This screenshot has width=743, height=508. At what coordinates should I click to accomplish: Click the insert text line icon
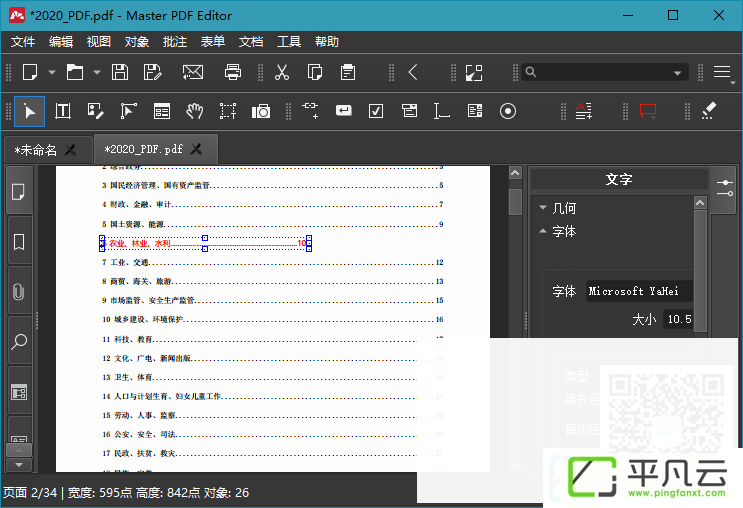pos(583,111)
